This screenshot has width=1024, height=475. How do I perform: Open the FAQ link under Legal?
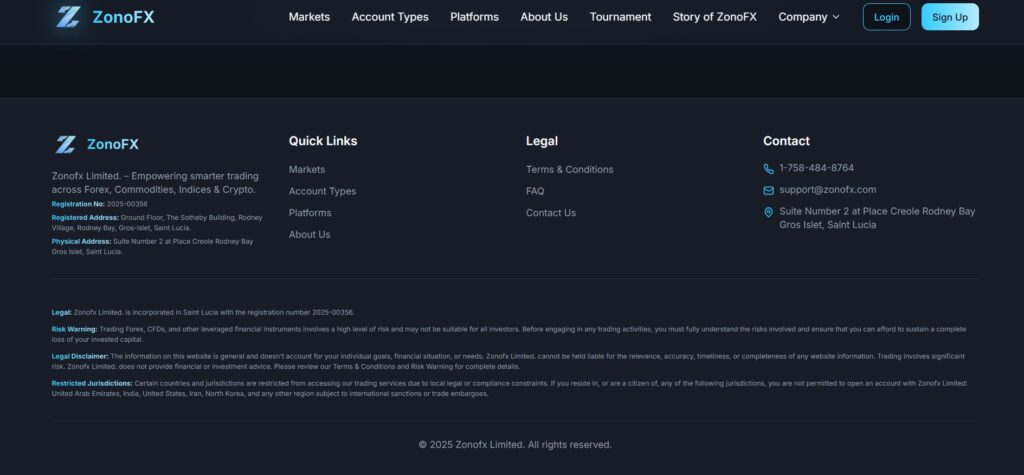[x=535, y=191]
